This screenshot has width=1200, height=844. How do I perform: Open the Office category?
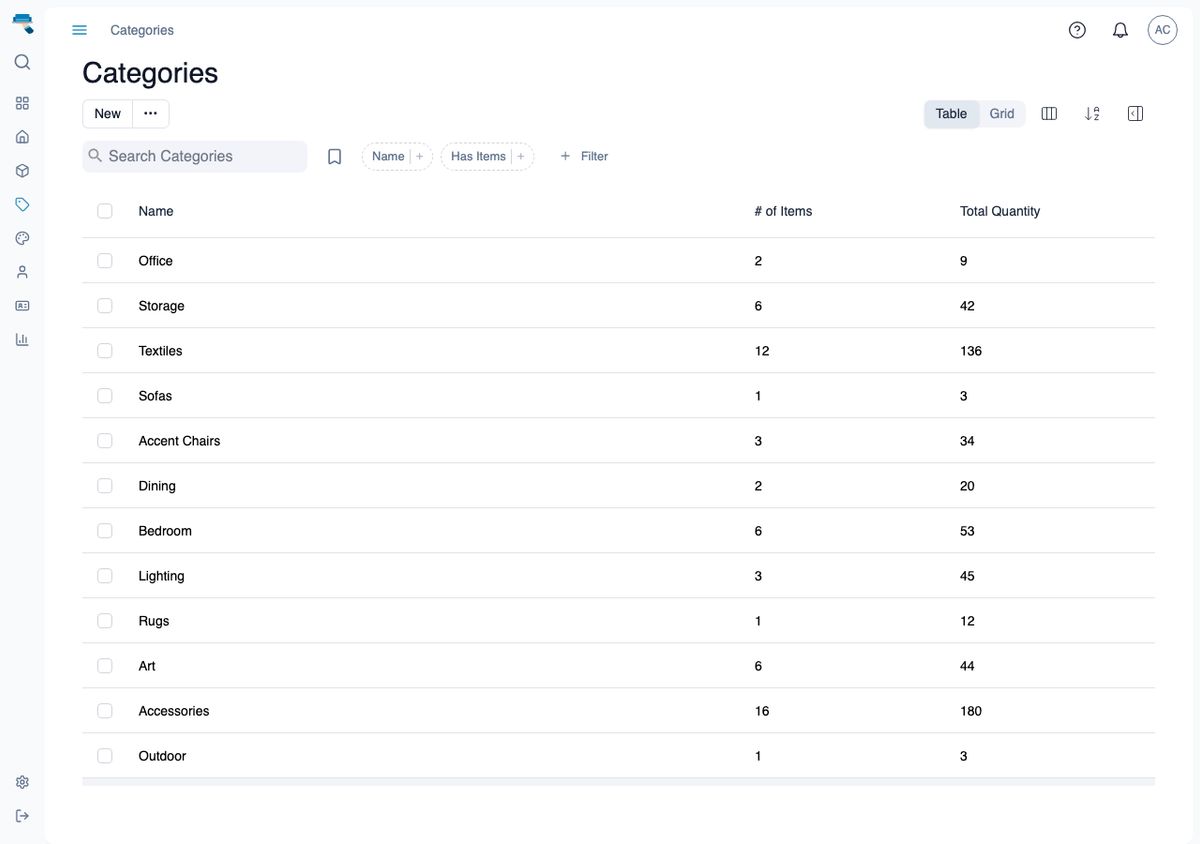click(x=156, y=261)
